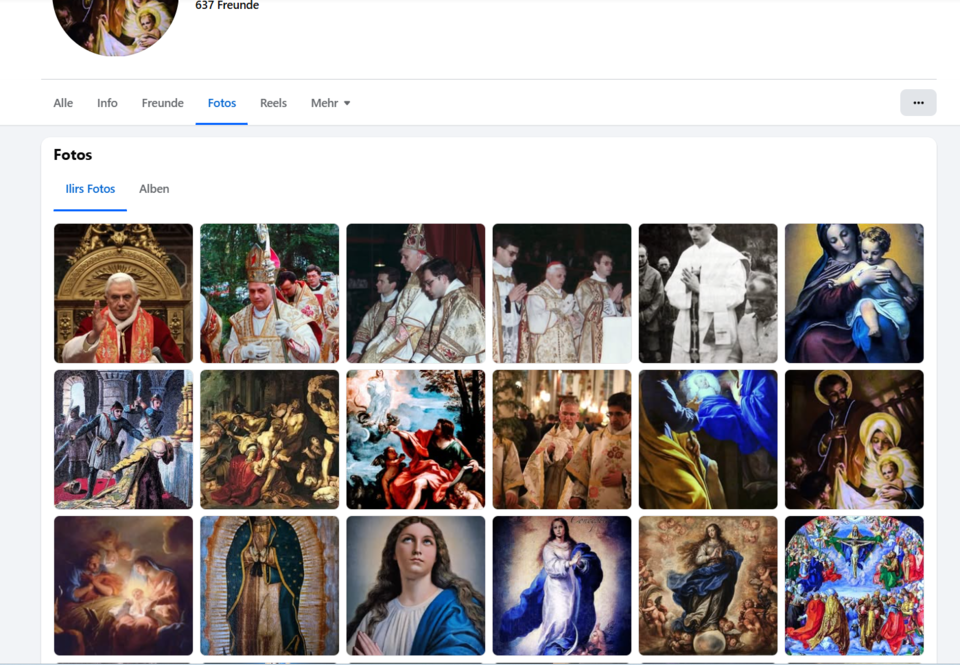
Task: Click the Fotos tab
Action: (x=222, y=103)
